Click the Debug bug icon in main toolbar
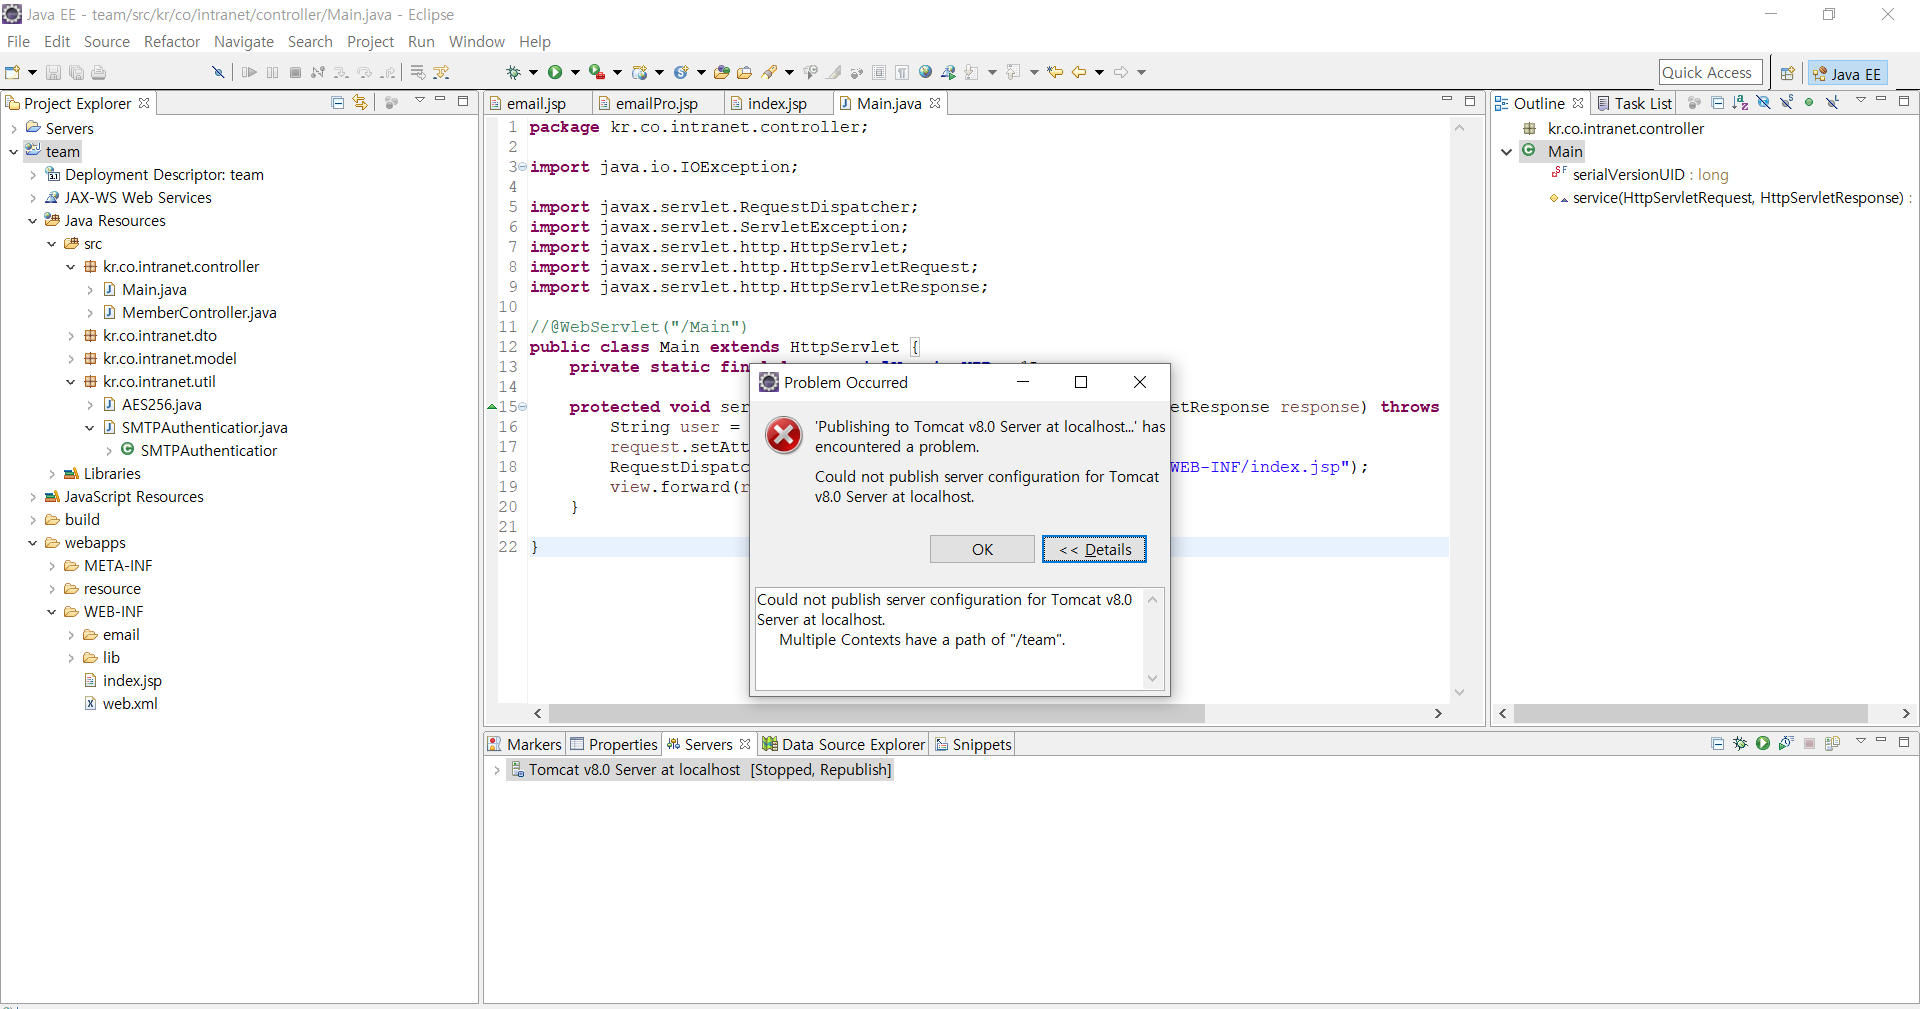 tap(513, 72)
